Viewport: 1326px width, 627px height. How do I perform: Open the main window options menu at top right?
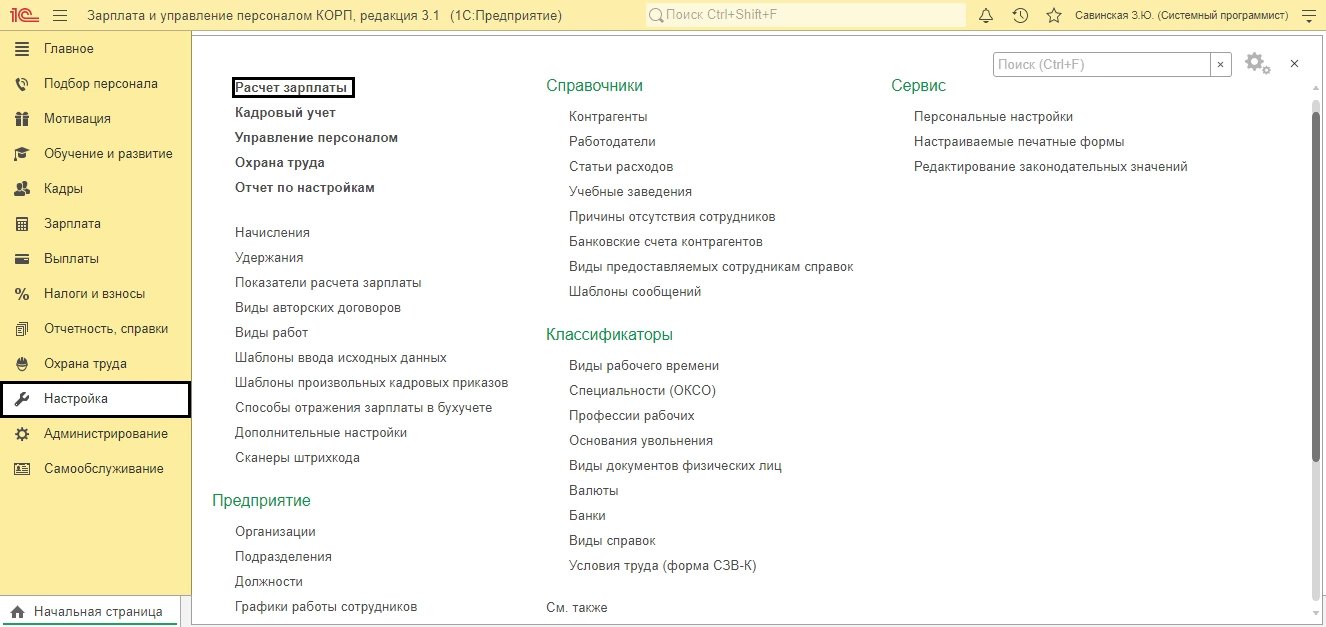click(1308, 16)
